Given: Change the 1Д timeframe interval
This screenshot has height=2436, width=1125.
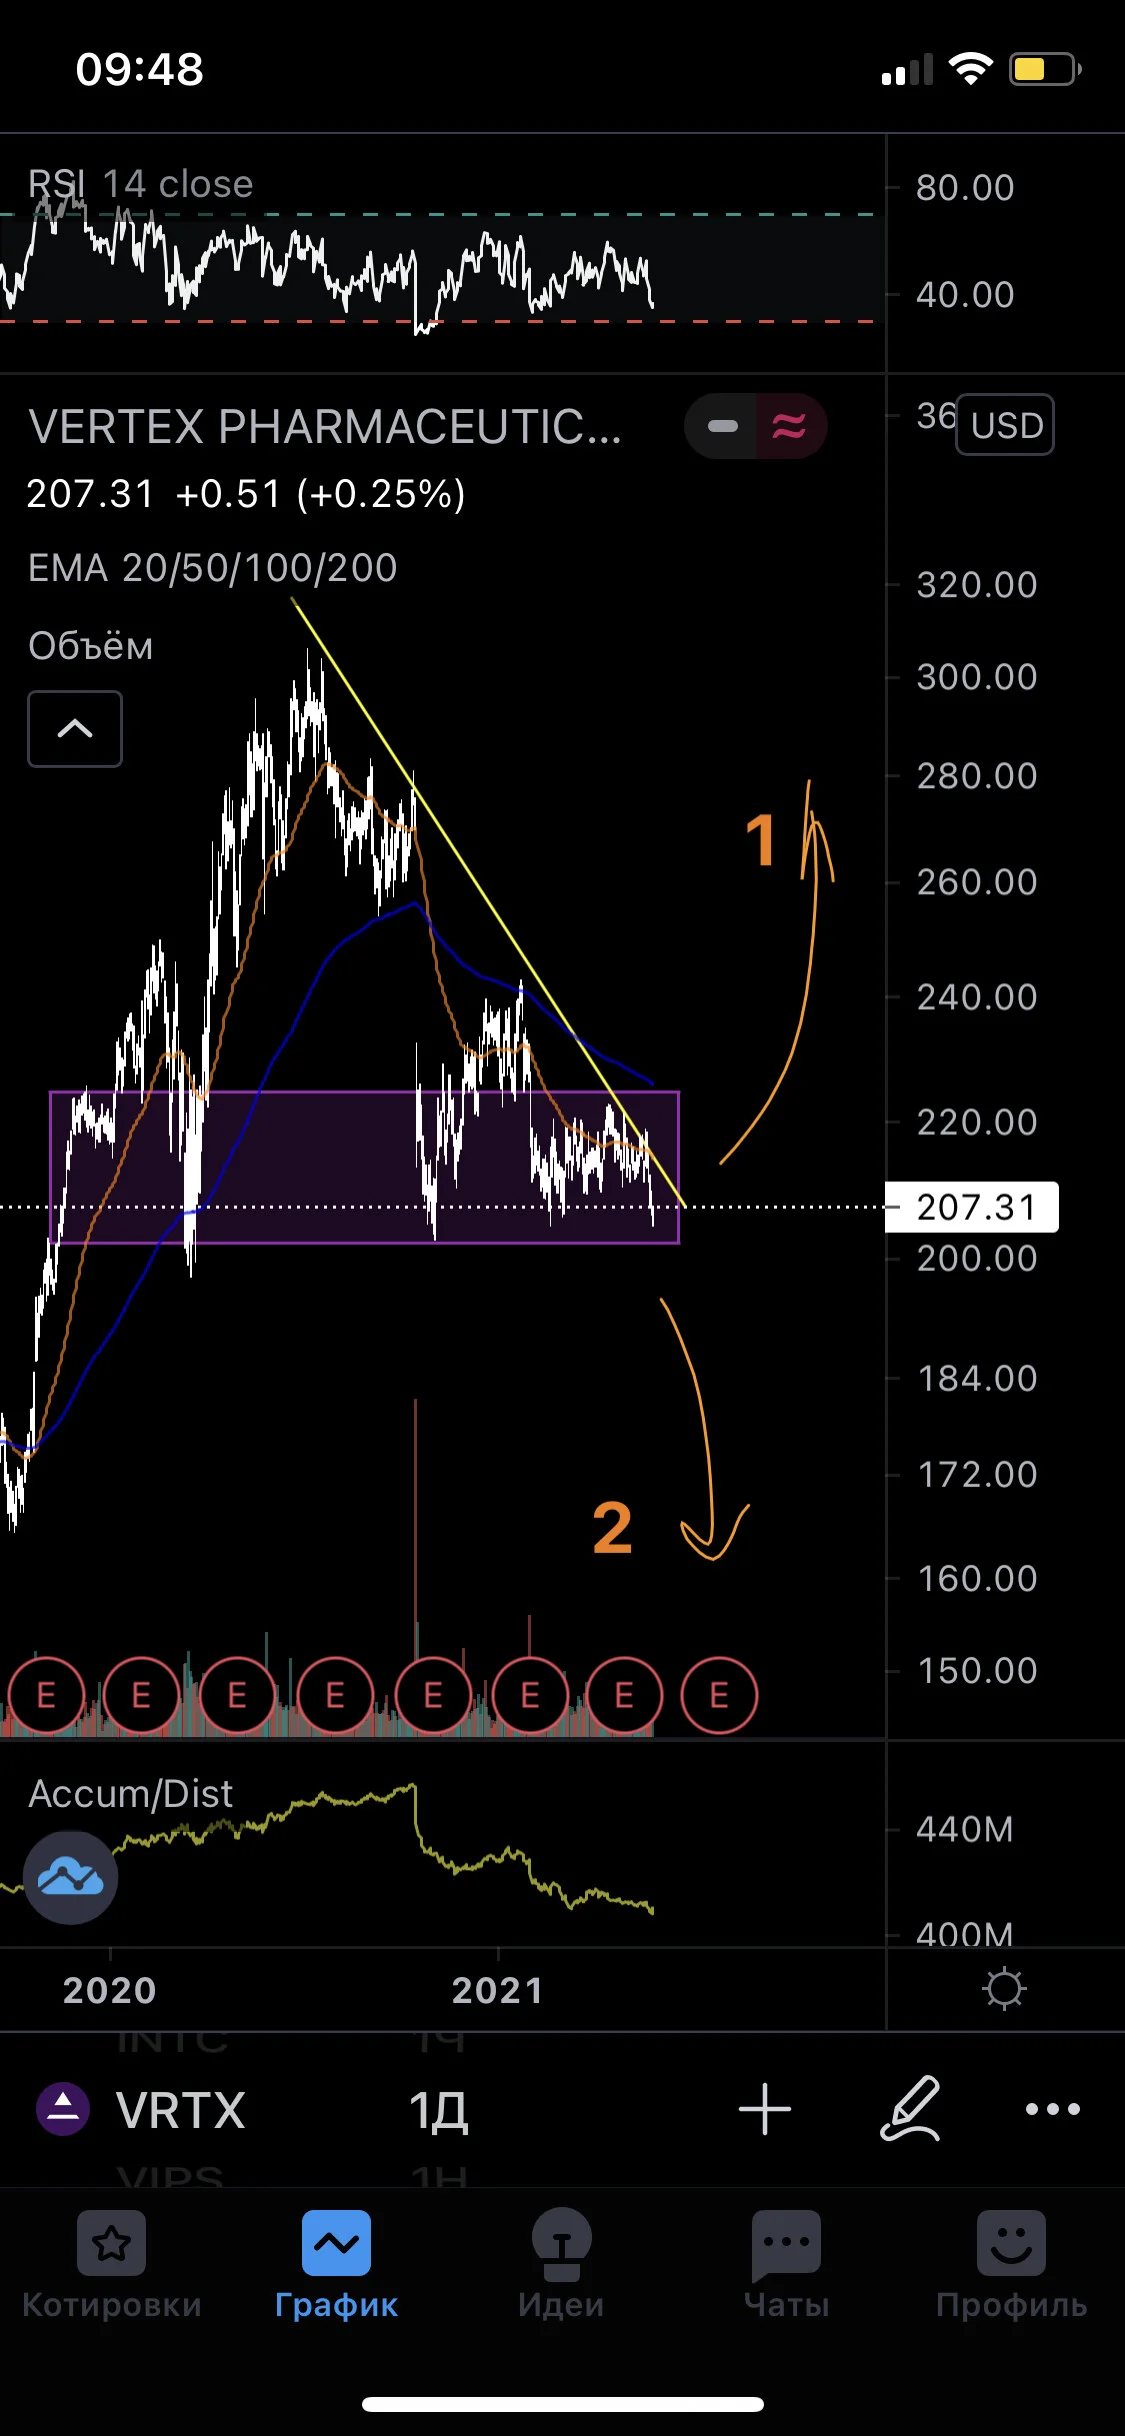Looking at the screenshot, I should click(438, 2111).
